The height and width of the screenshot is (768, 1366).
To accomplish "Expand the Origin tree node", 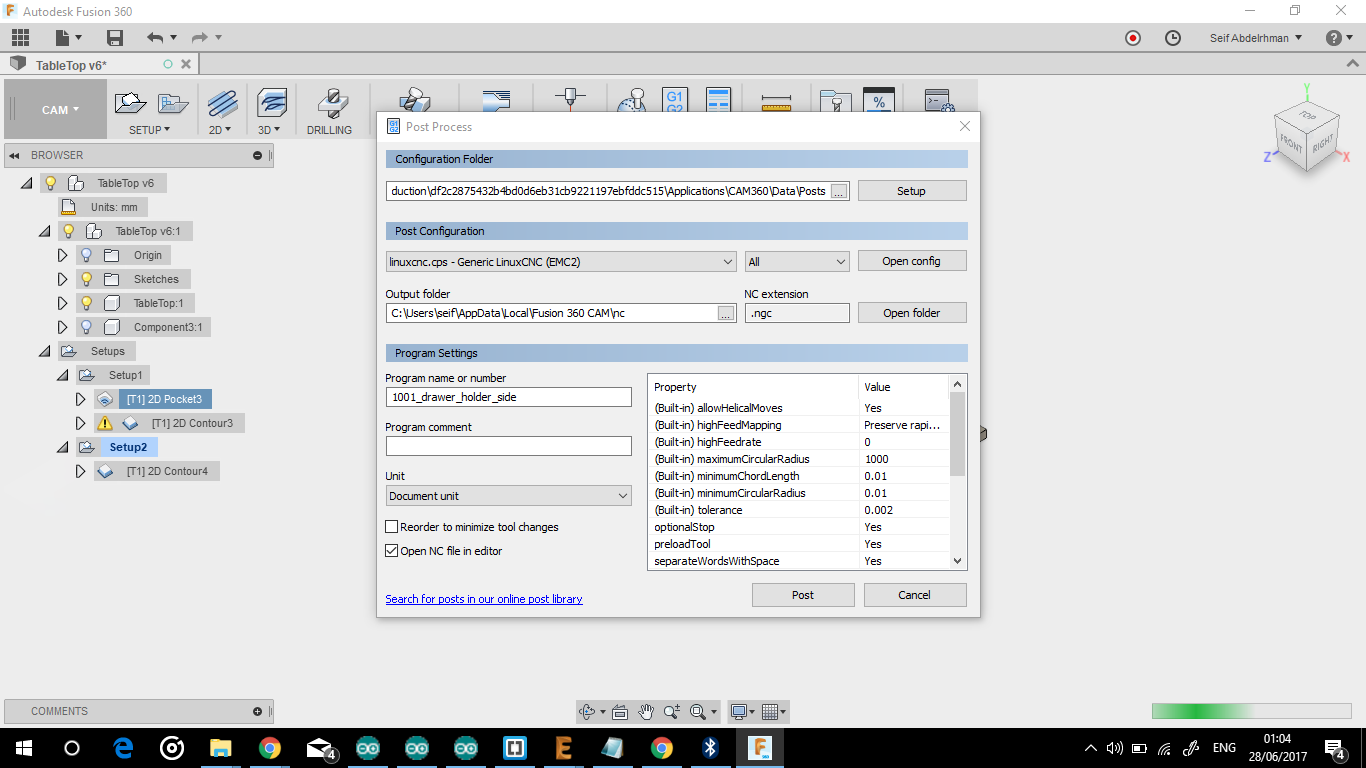I will pyautogui.click(x=63, y=255).
